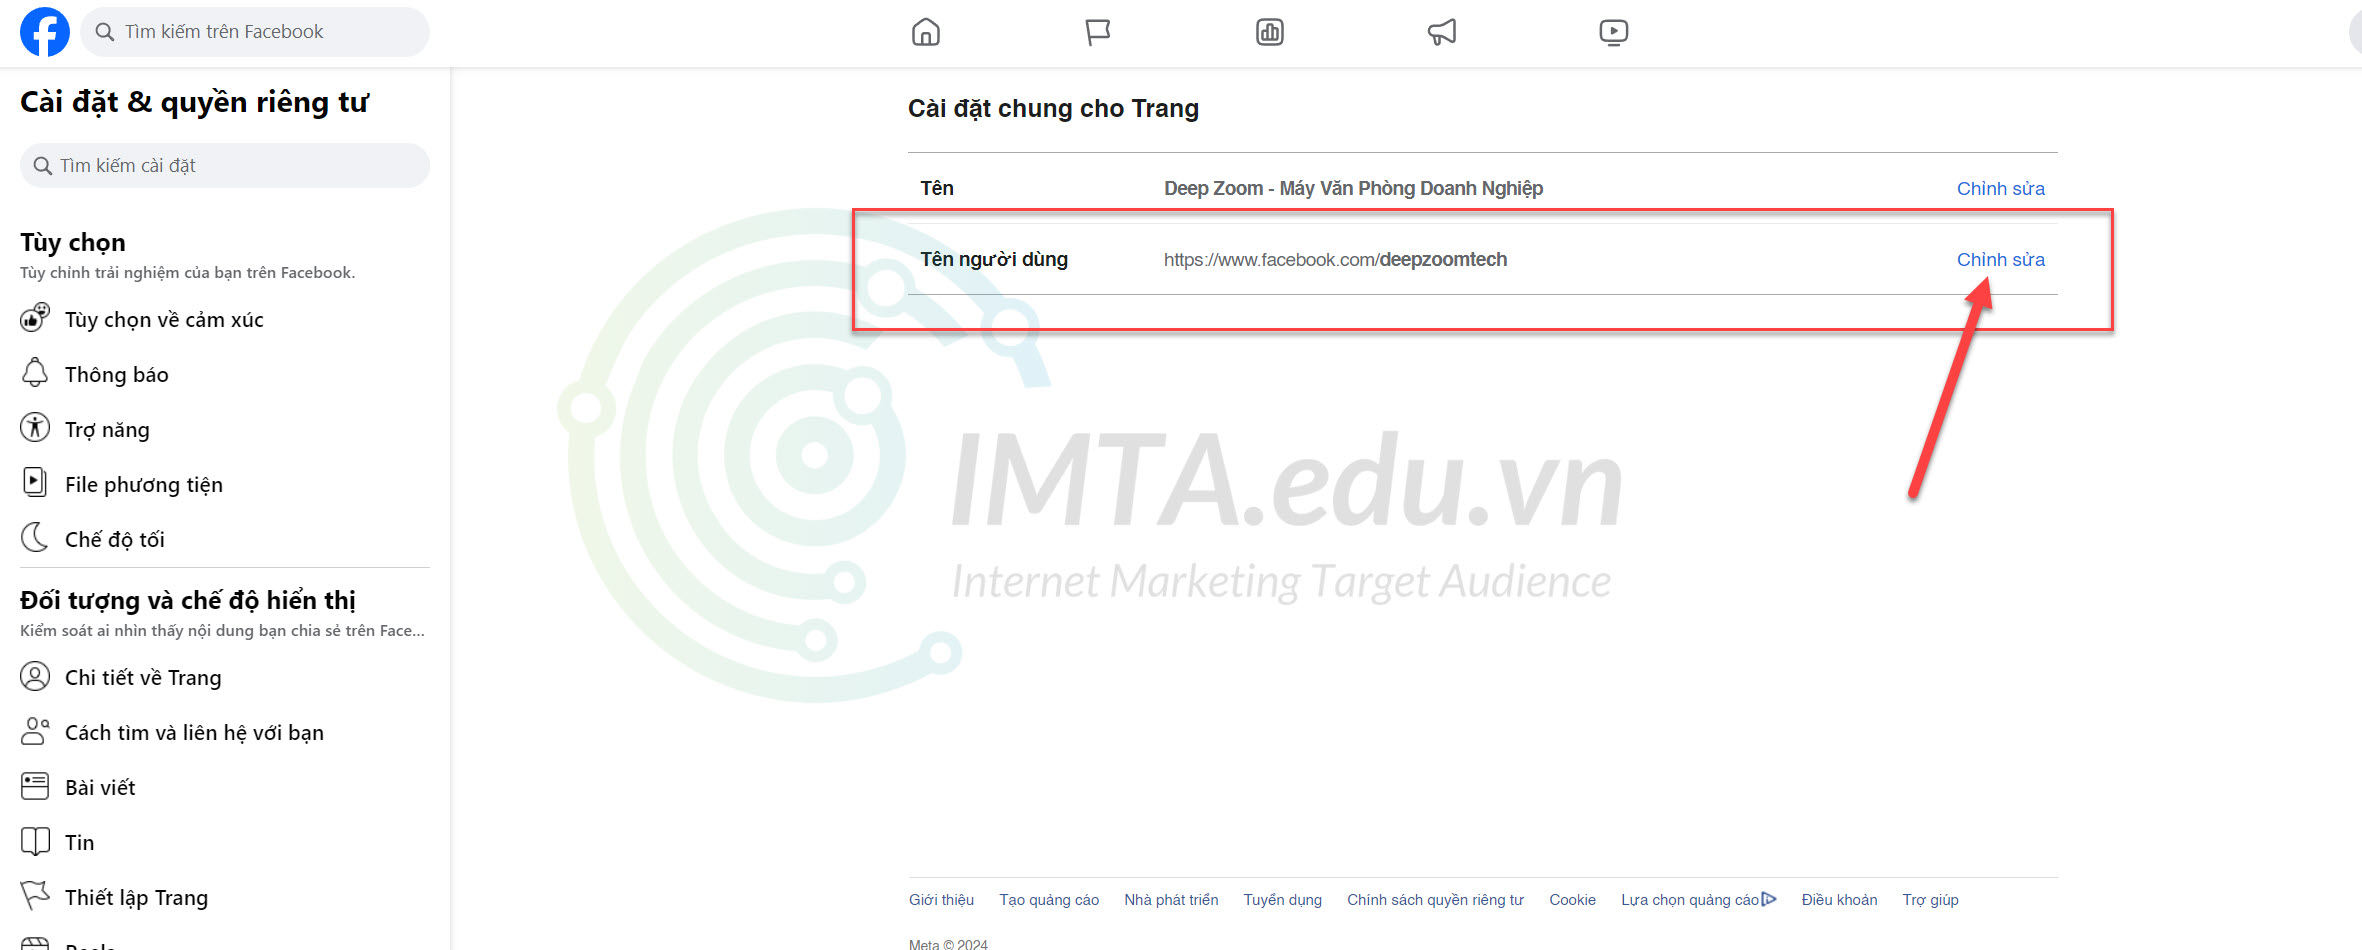Open 'Tin' settings in sidebar
This screenshot has width=2362, height=950.
(x=80, y=843)
